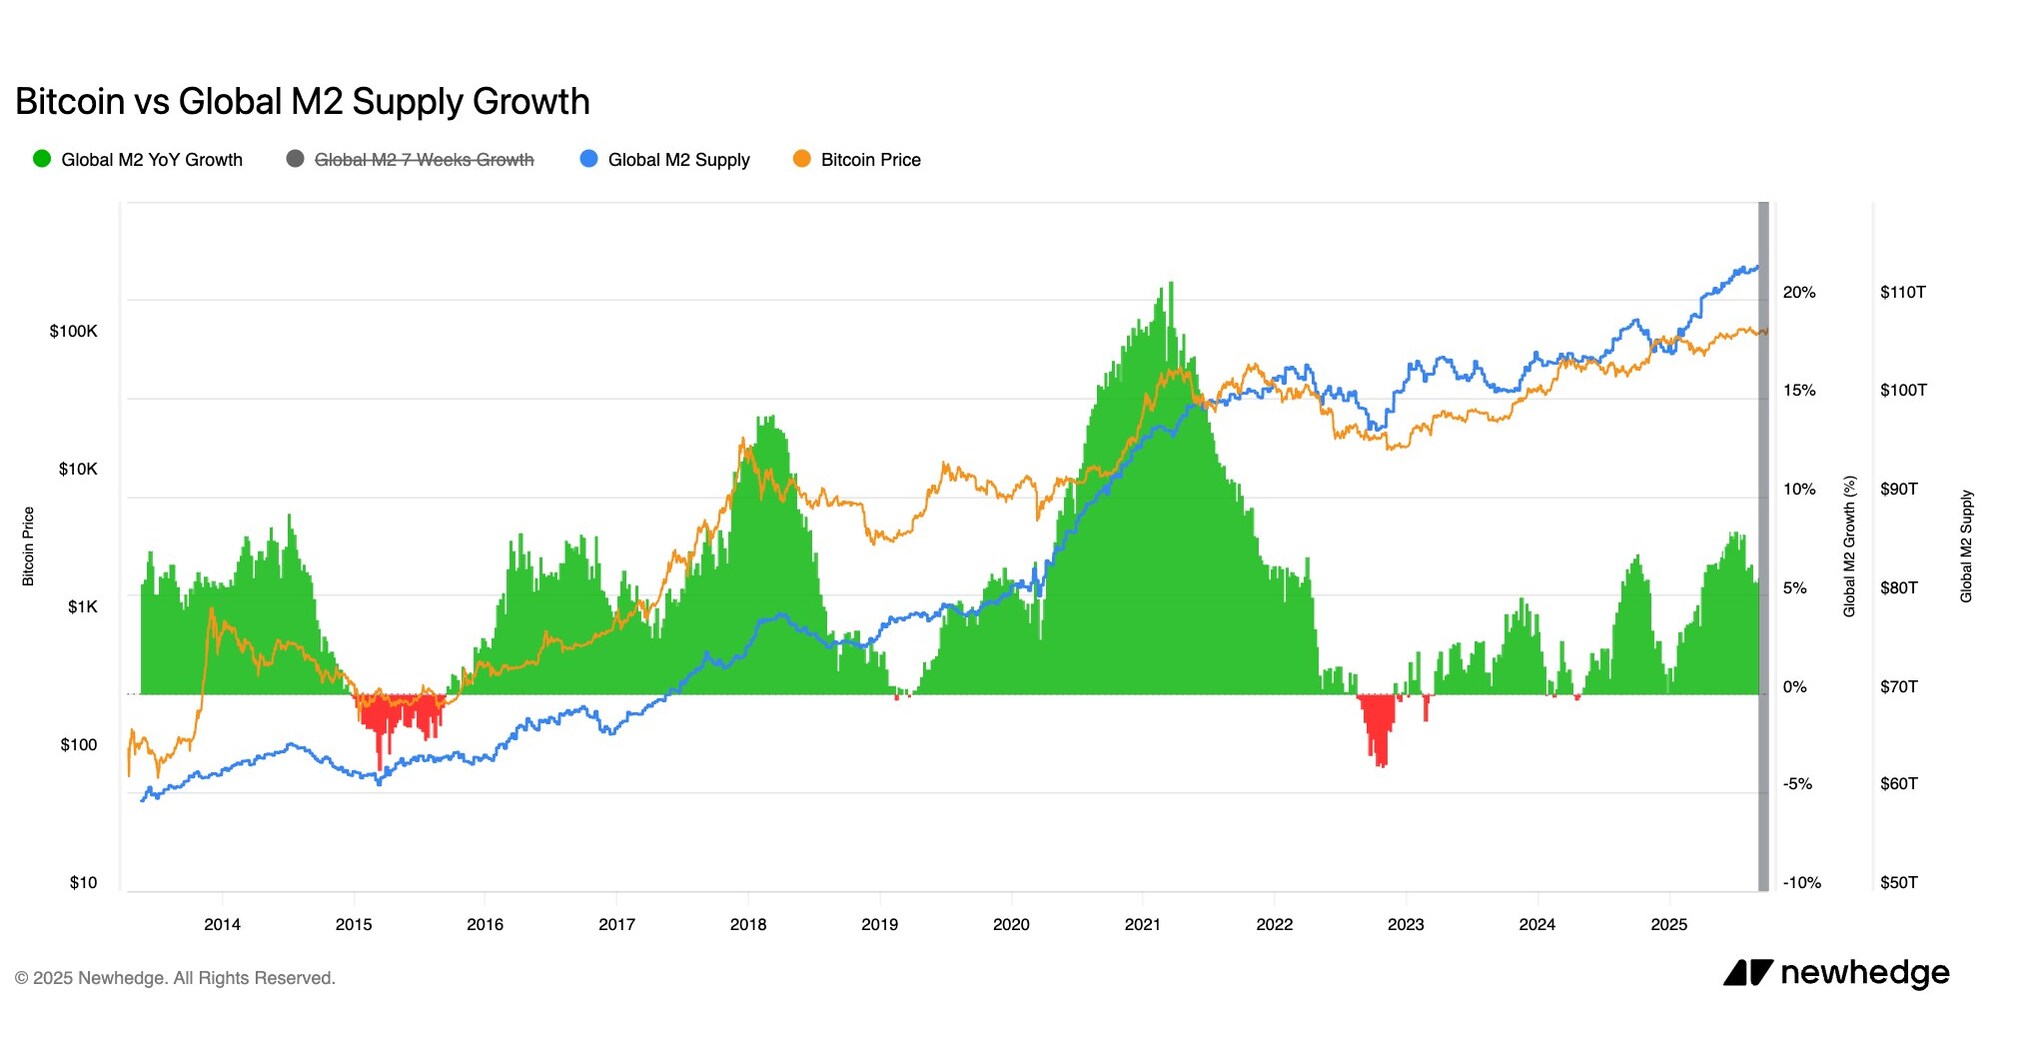Toggle the Bitcoin Price series label

coord(870,160)
